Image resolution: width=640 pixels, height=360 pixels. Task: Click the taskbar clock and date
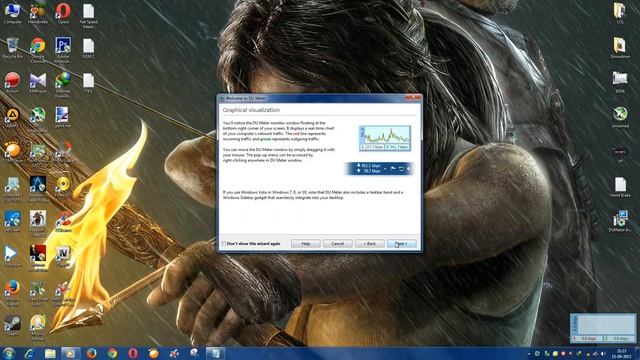(621, 353)
